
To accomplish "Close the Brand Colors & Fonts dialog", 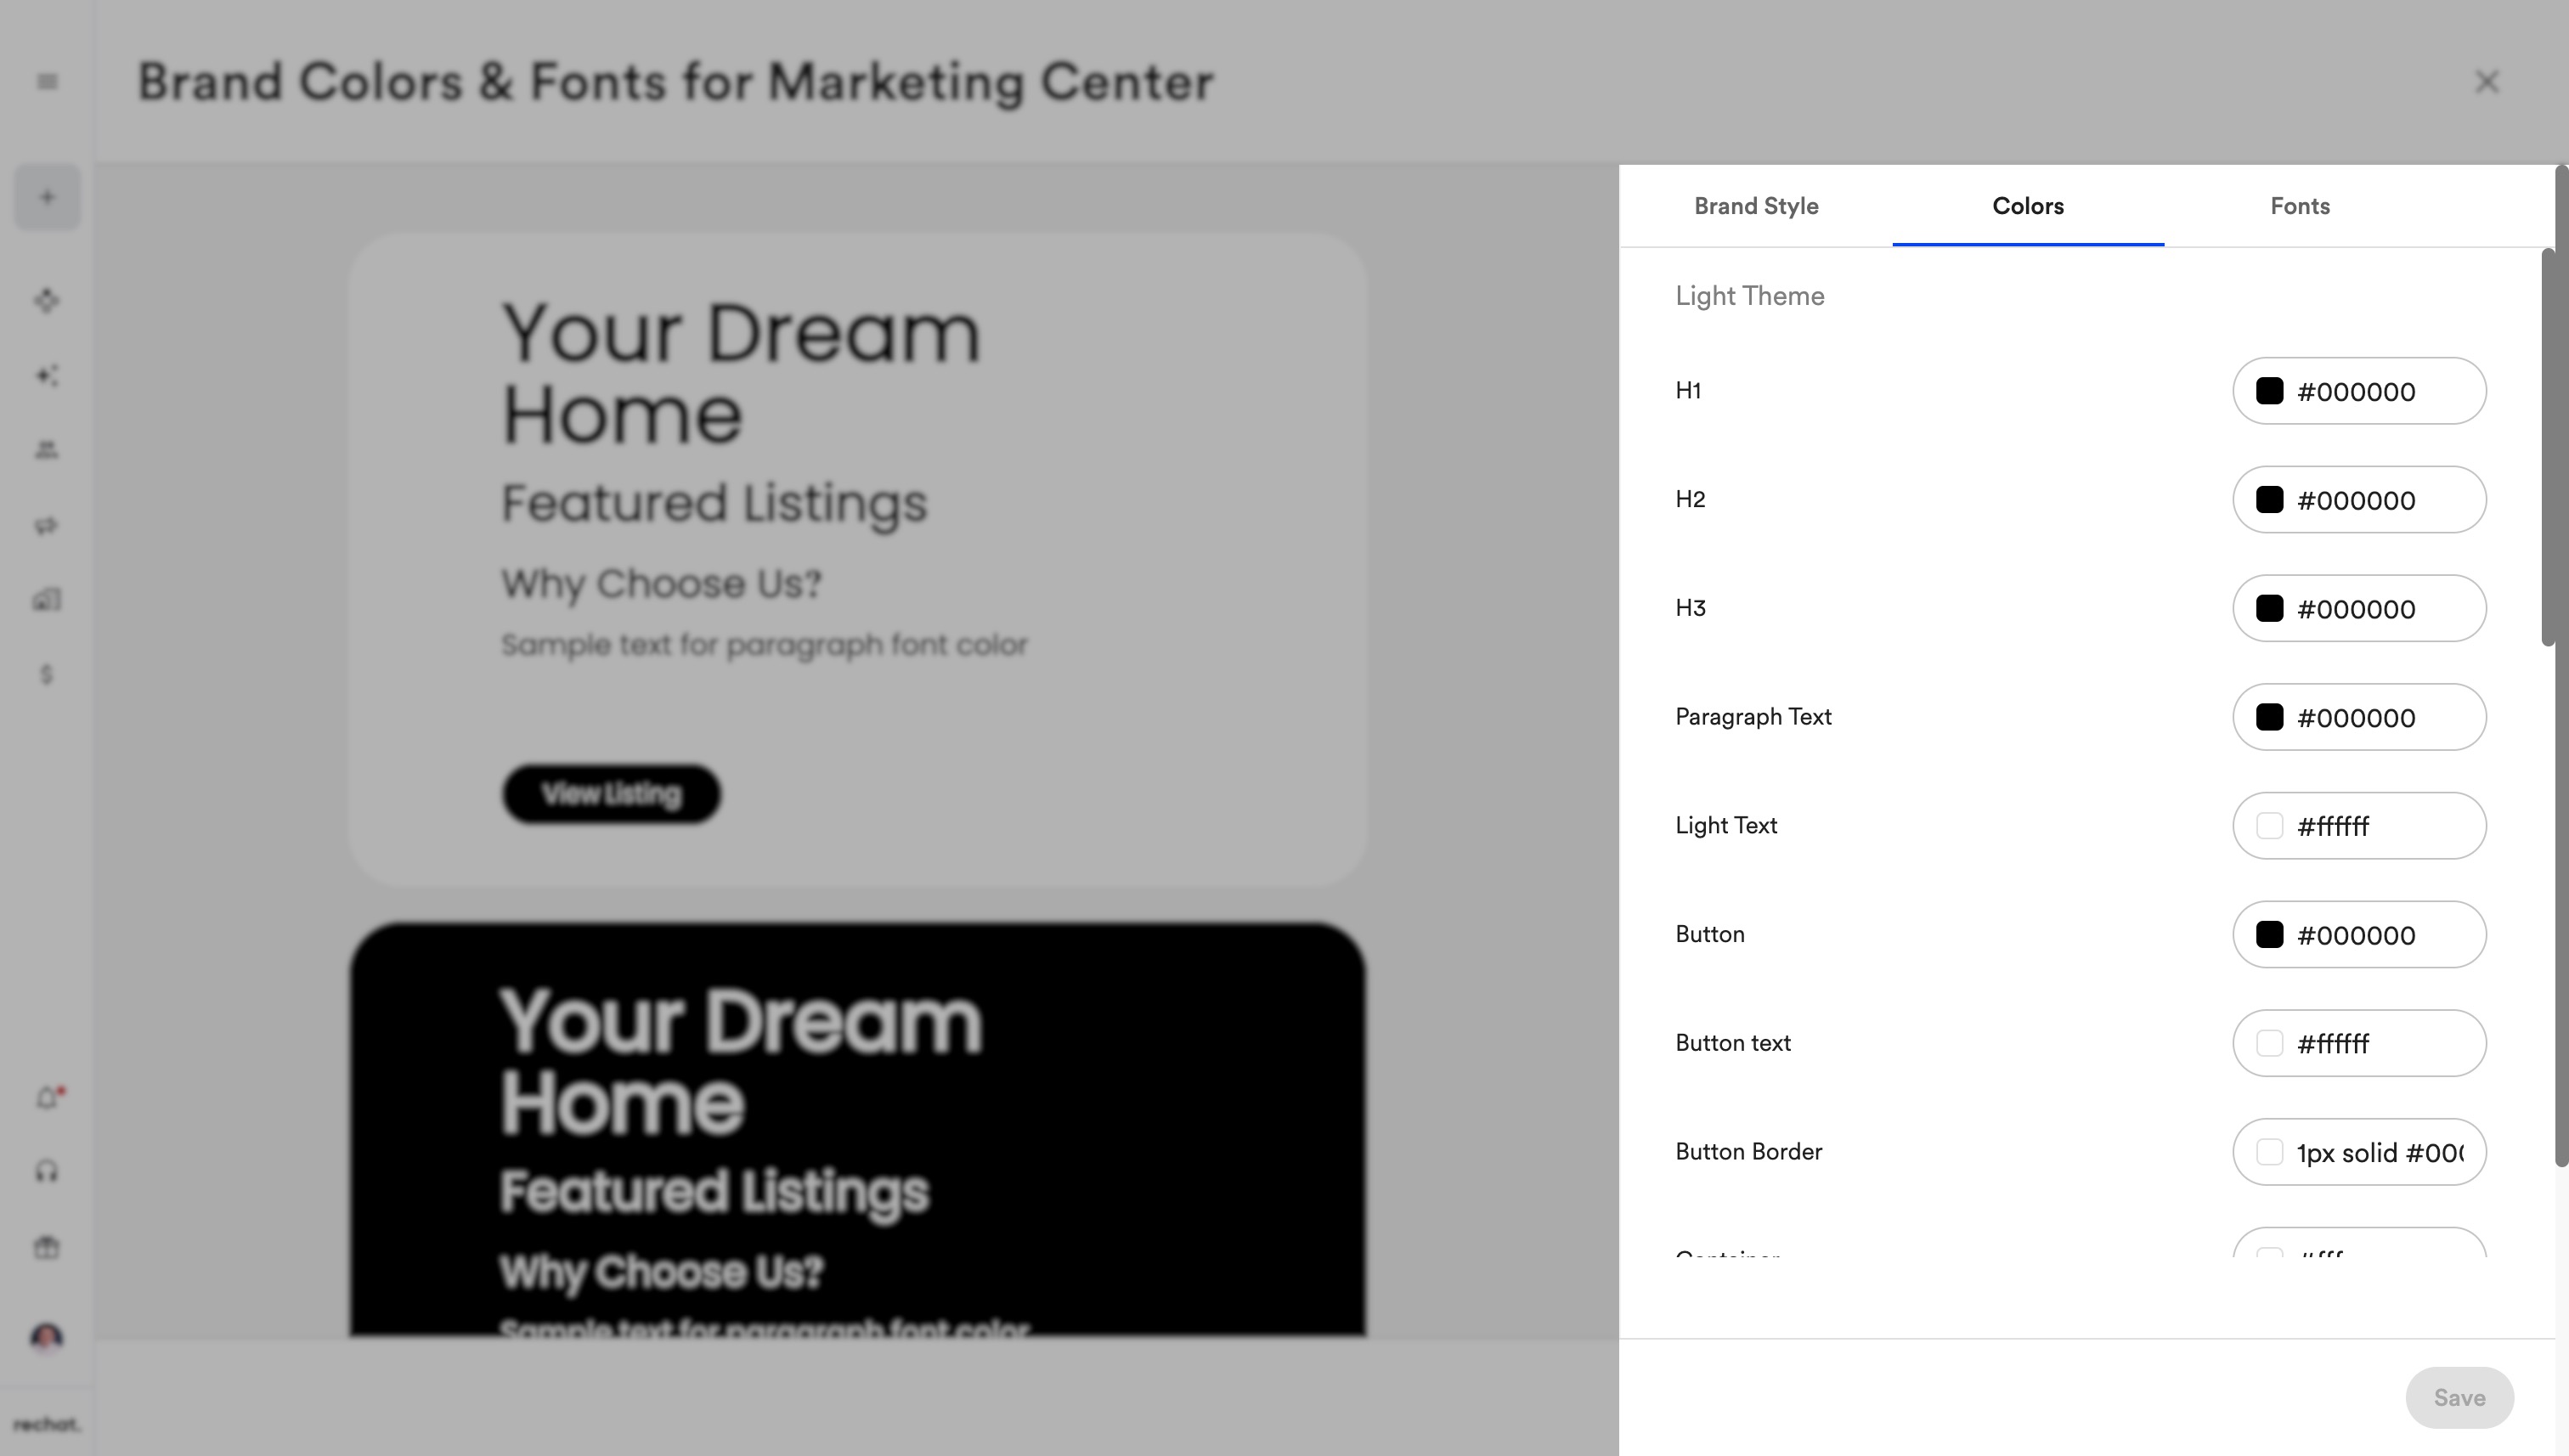I will 2486,82.
